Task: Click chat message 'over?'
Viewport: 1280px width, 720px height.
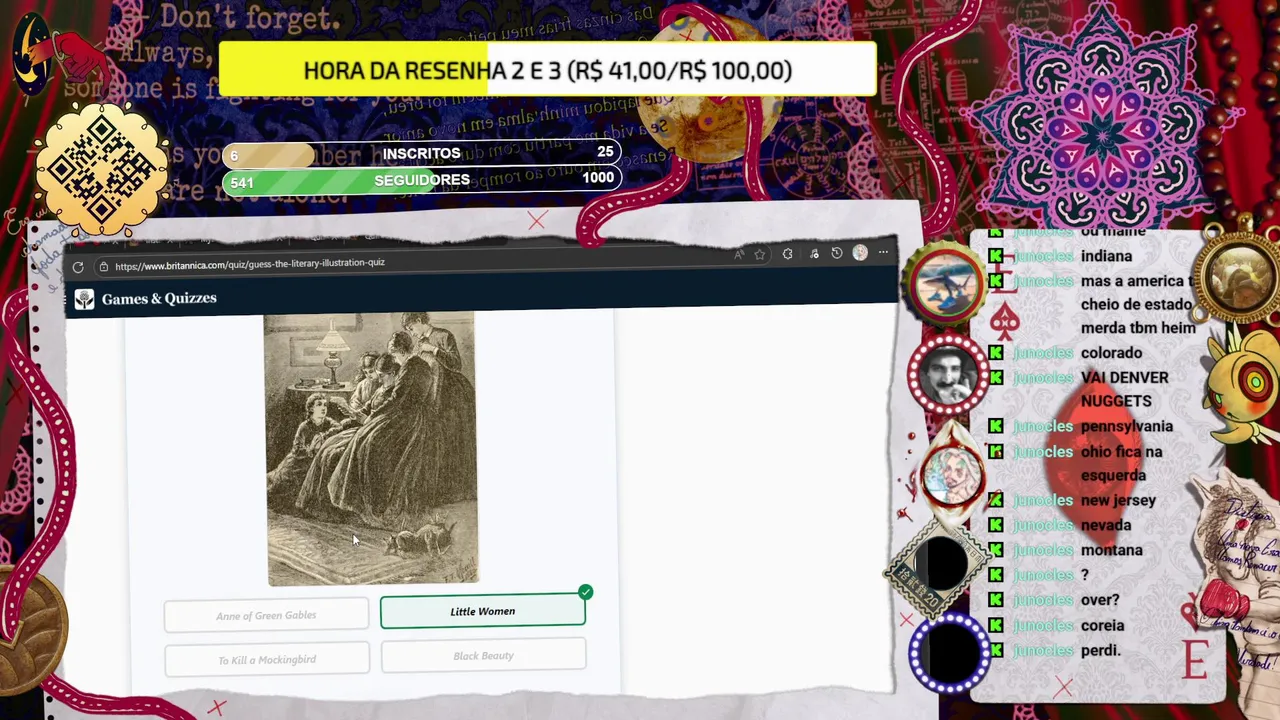Action: click(x=1100, y=600)
